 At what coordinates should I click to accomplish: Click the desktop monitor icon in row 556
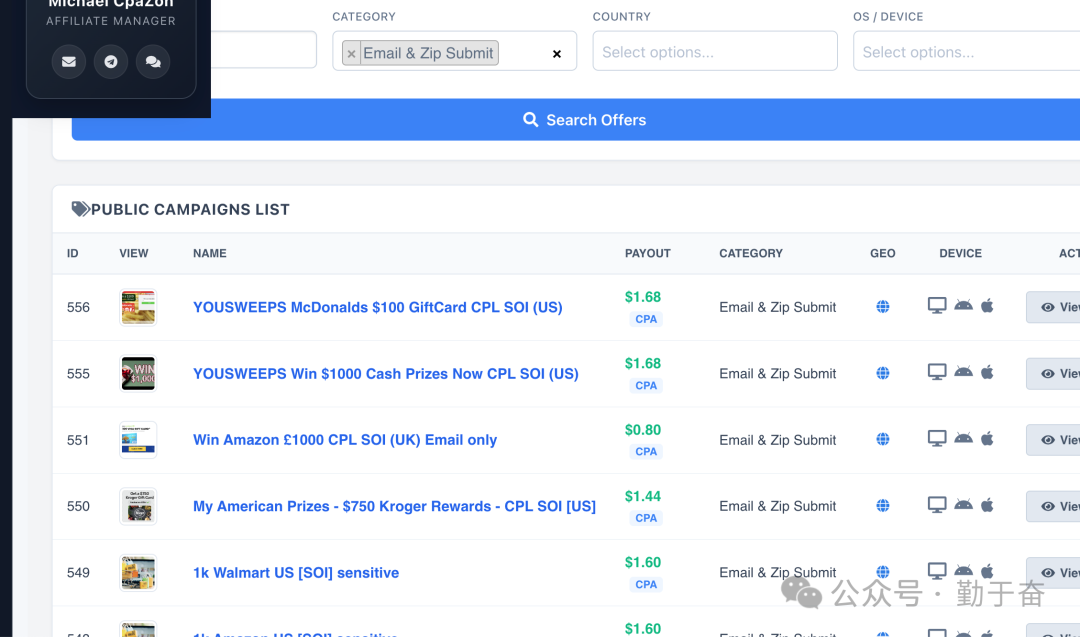(x=937, y=306)
